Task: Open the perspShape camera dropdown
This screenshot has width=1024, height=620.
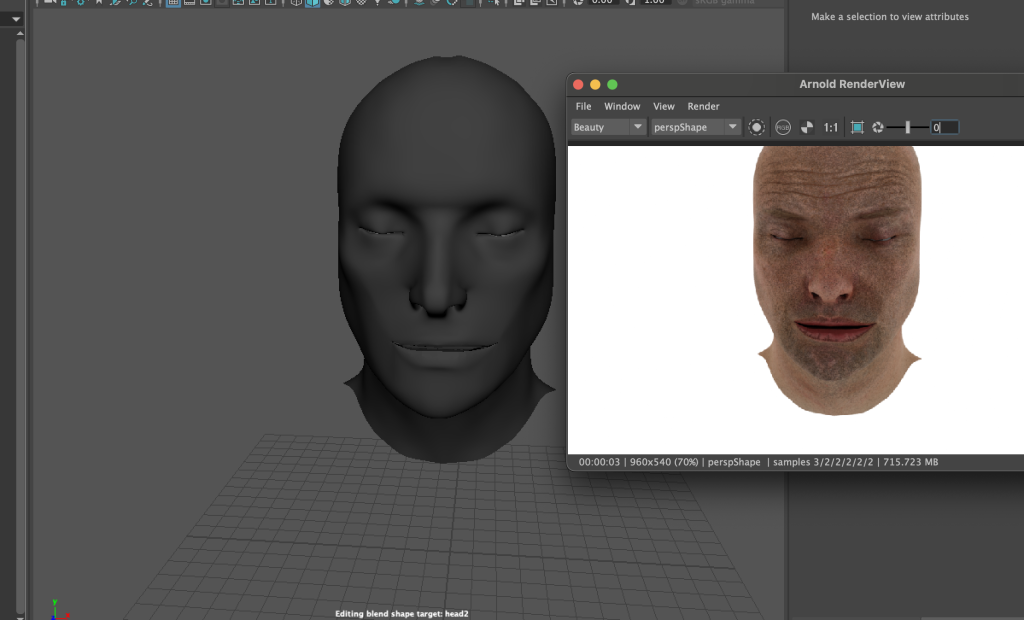Action: 696,127
